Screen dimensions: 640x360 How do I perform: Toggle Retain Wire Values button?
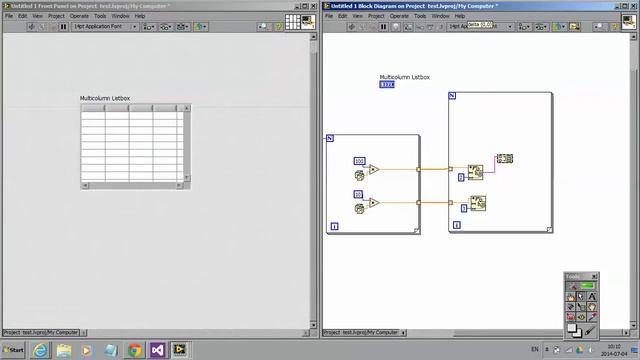(x=407, y=27)
